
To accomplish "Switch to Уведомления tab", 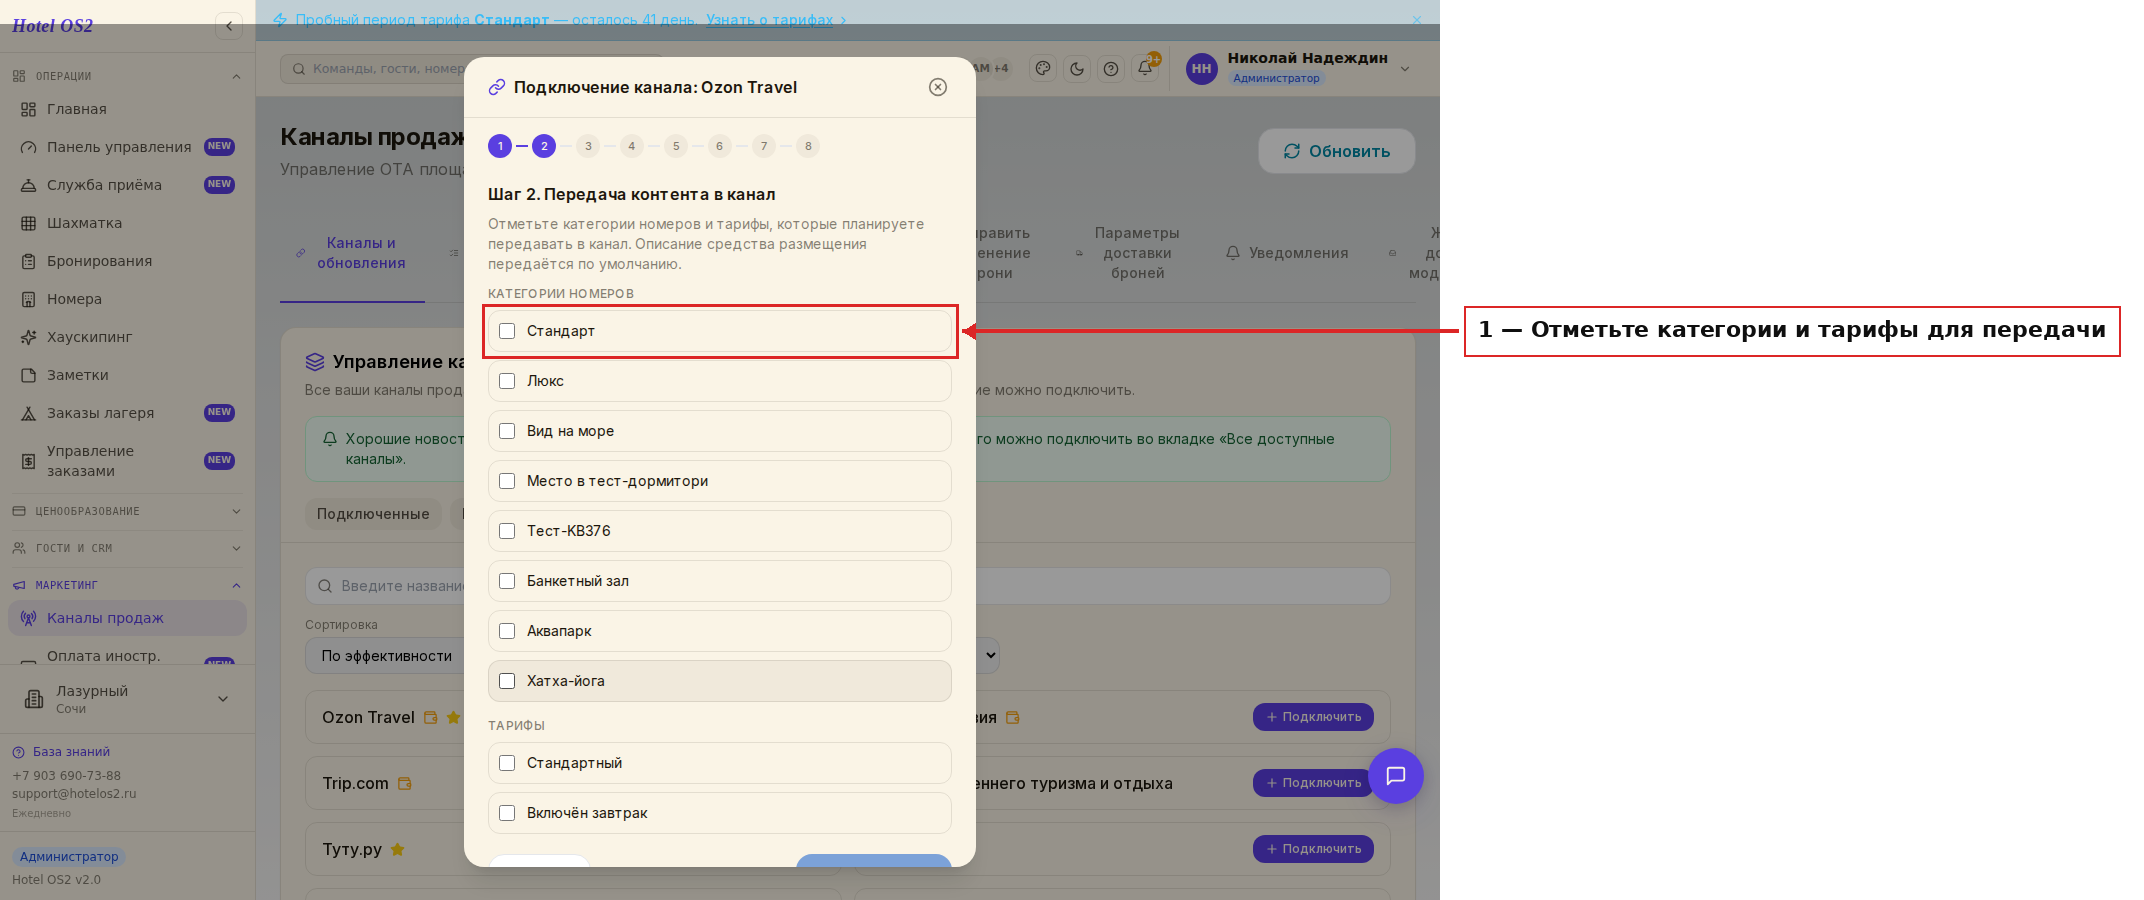I will pyautogui.click(x=1287, y=253).
